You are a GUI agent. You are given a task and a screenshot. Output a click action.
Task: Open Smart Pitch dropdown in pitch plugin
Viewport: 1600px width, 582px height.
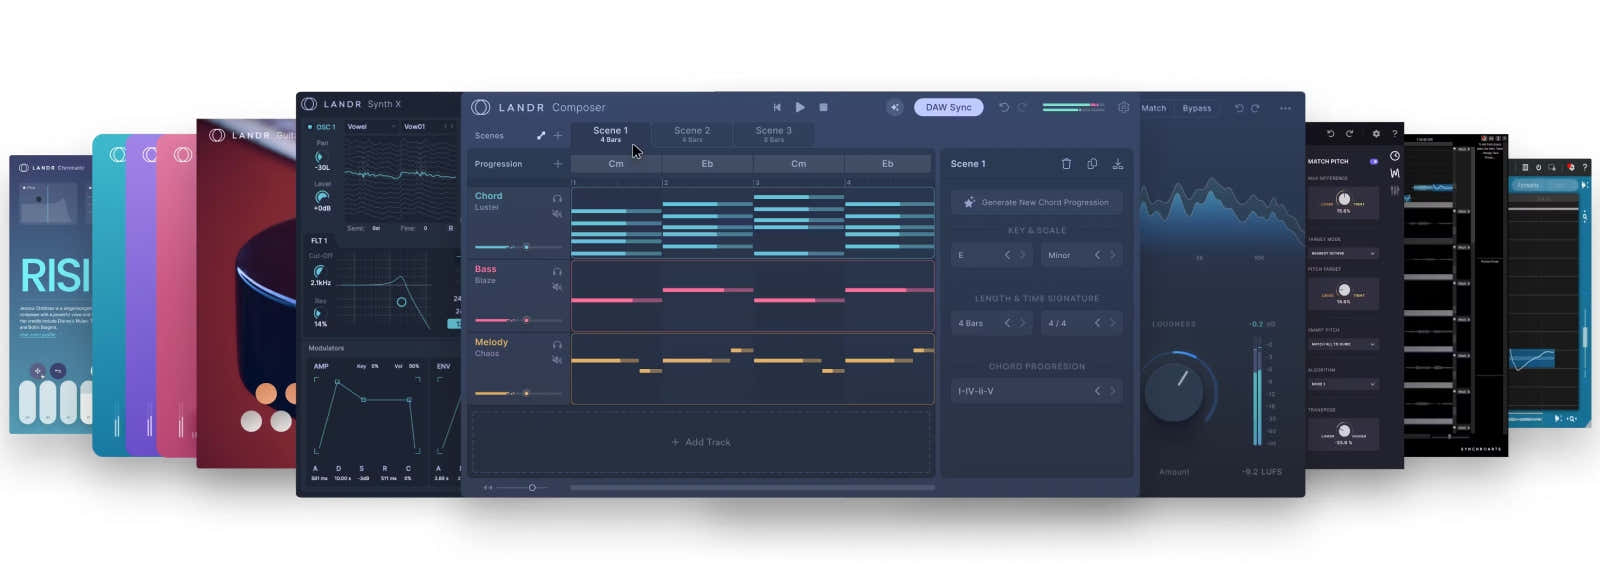pyautogui.click(x=1343, y=344)
